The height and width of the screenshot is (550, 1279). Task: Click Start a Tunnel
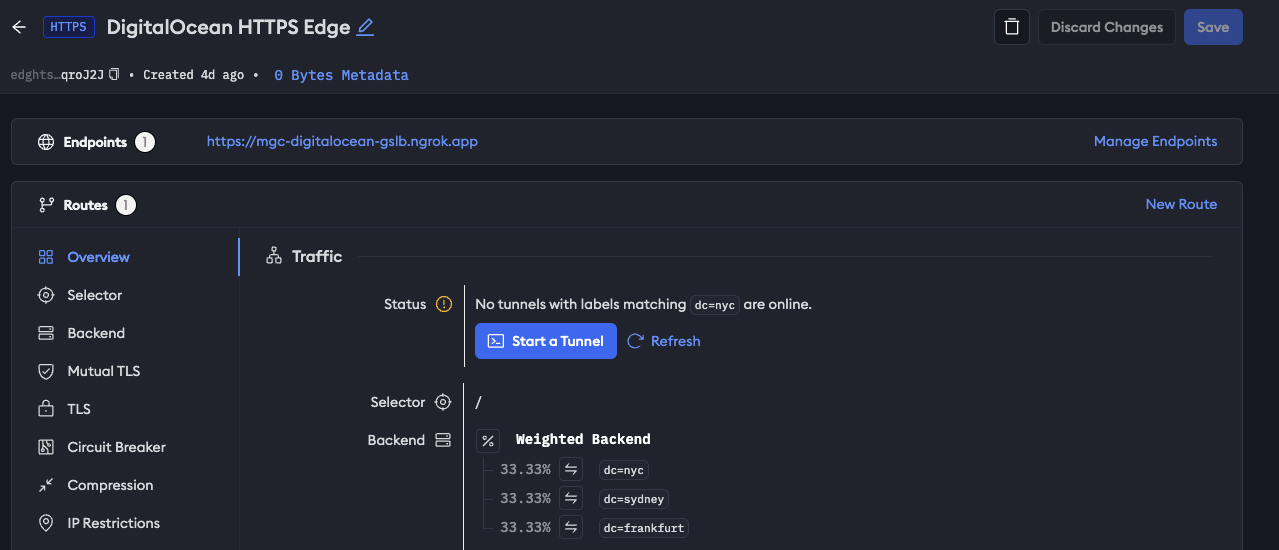pyautogui.click(x=546, y=341)
